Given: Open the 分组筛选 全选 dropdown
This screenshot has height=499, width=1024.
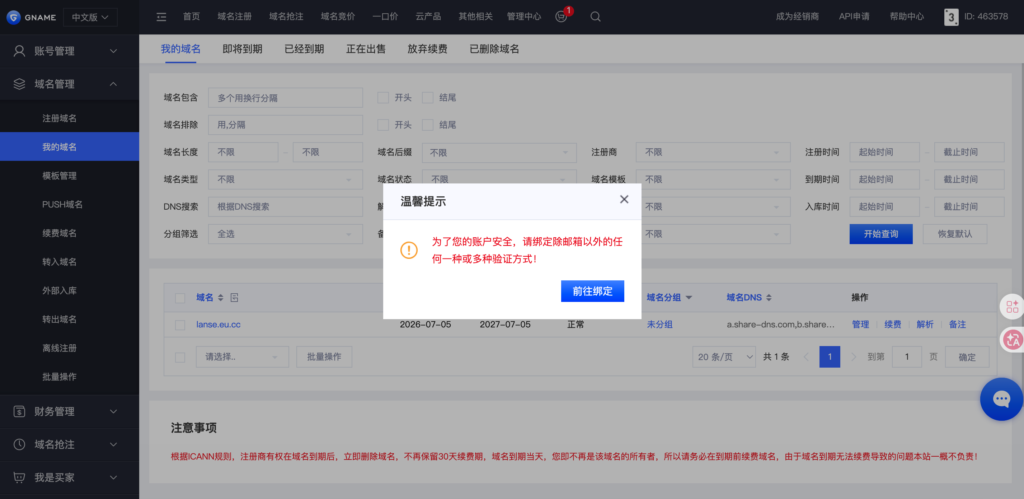Looking at the screenshot, I should [285, 234].
